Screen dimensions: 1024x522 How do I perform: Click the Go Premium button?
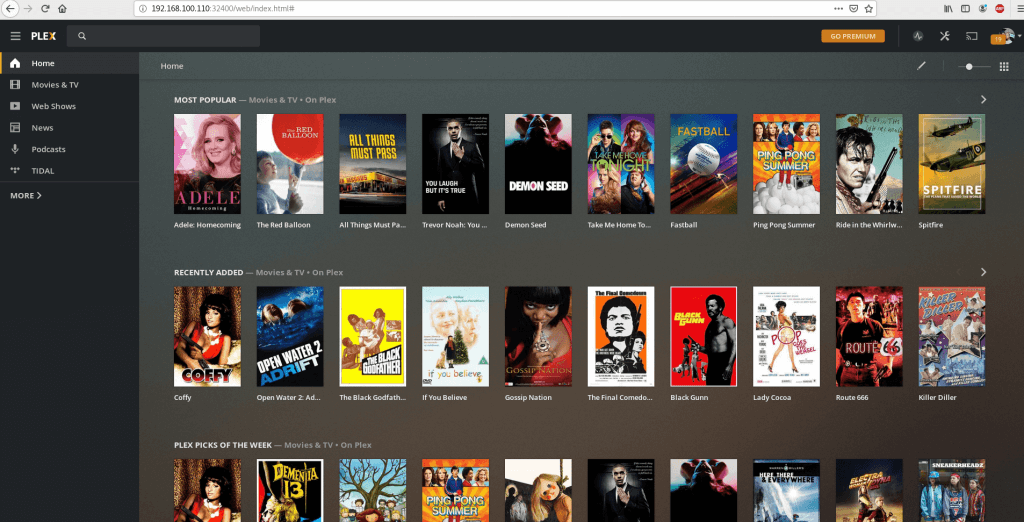(x=853, y=36)
